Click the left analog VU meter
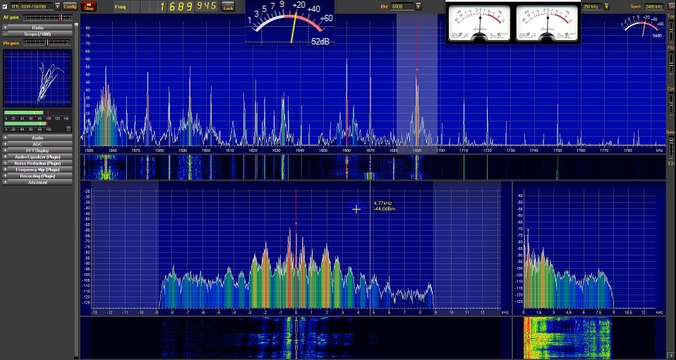 [x=479, y=24]
